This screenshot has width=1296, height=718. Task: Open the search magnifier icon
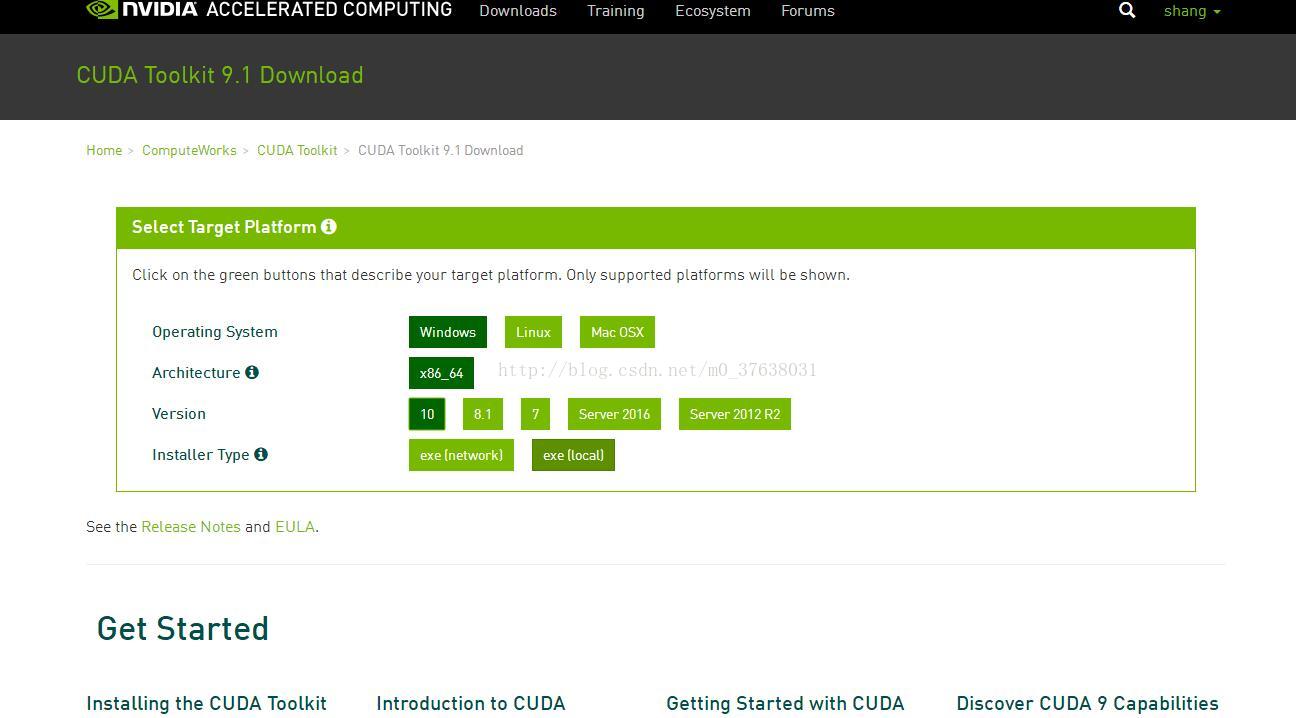(x=1127, y=10)
